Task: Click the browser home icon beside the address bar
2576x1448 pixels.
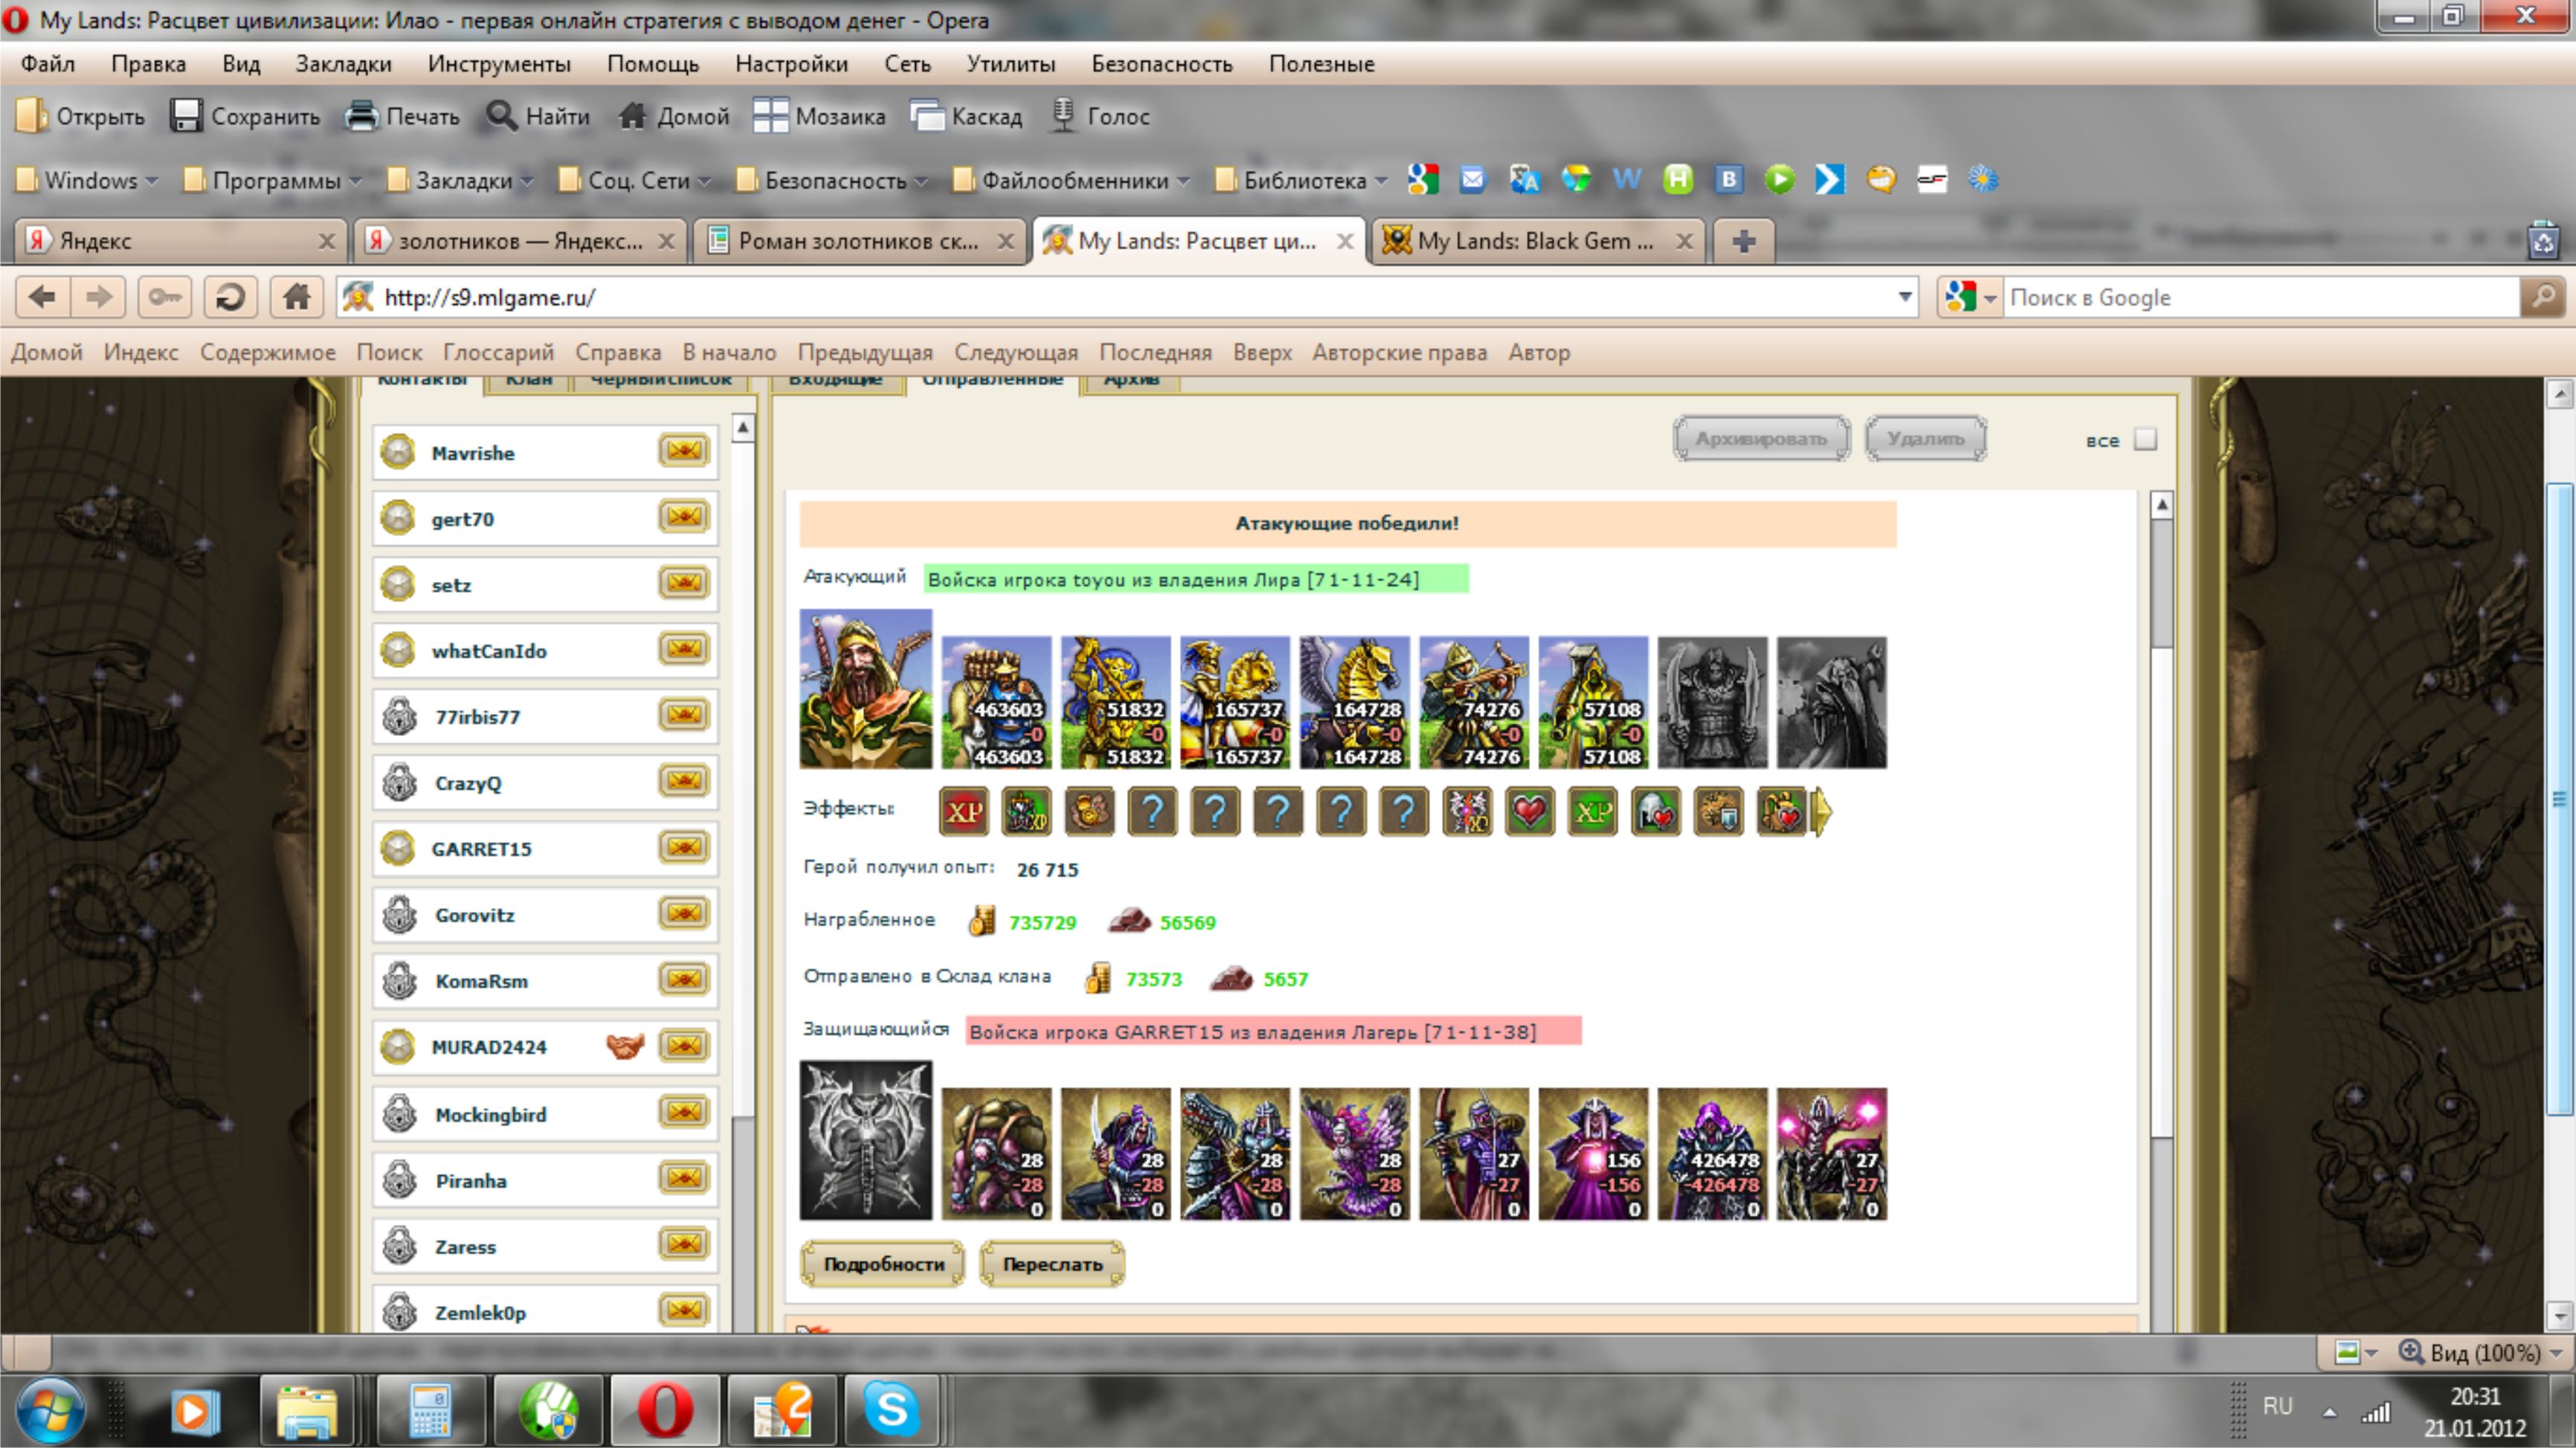Action: [296, 298]
